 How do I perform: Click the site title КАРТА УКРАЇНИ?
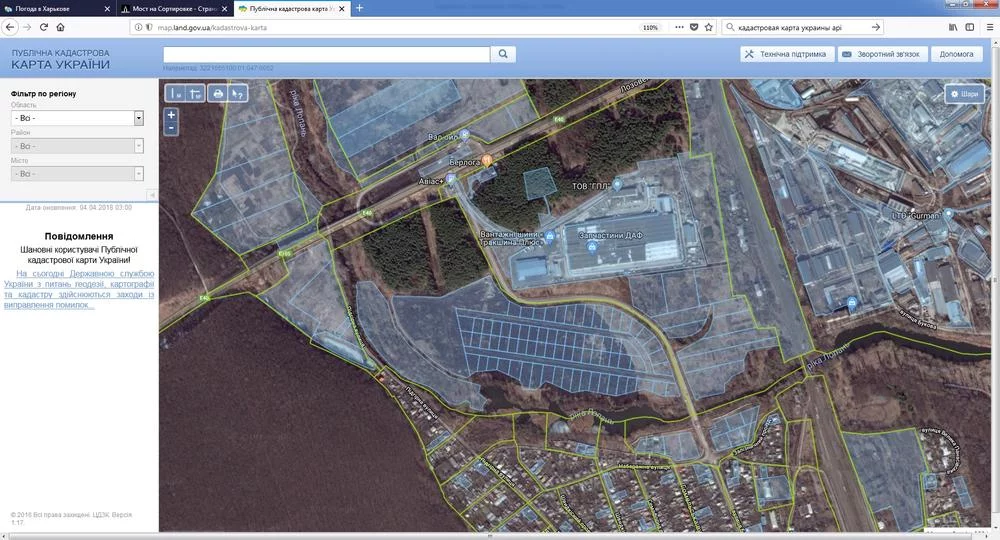pos(61,64)
